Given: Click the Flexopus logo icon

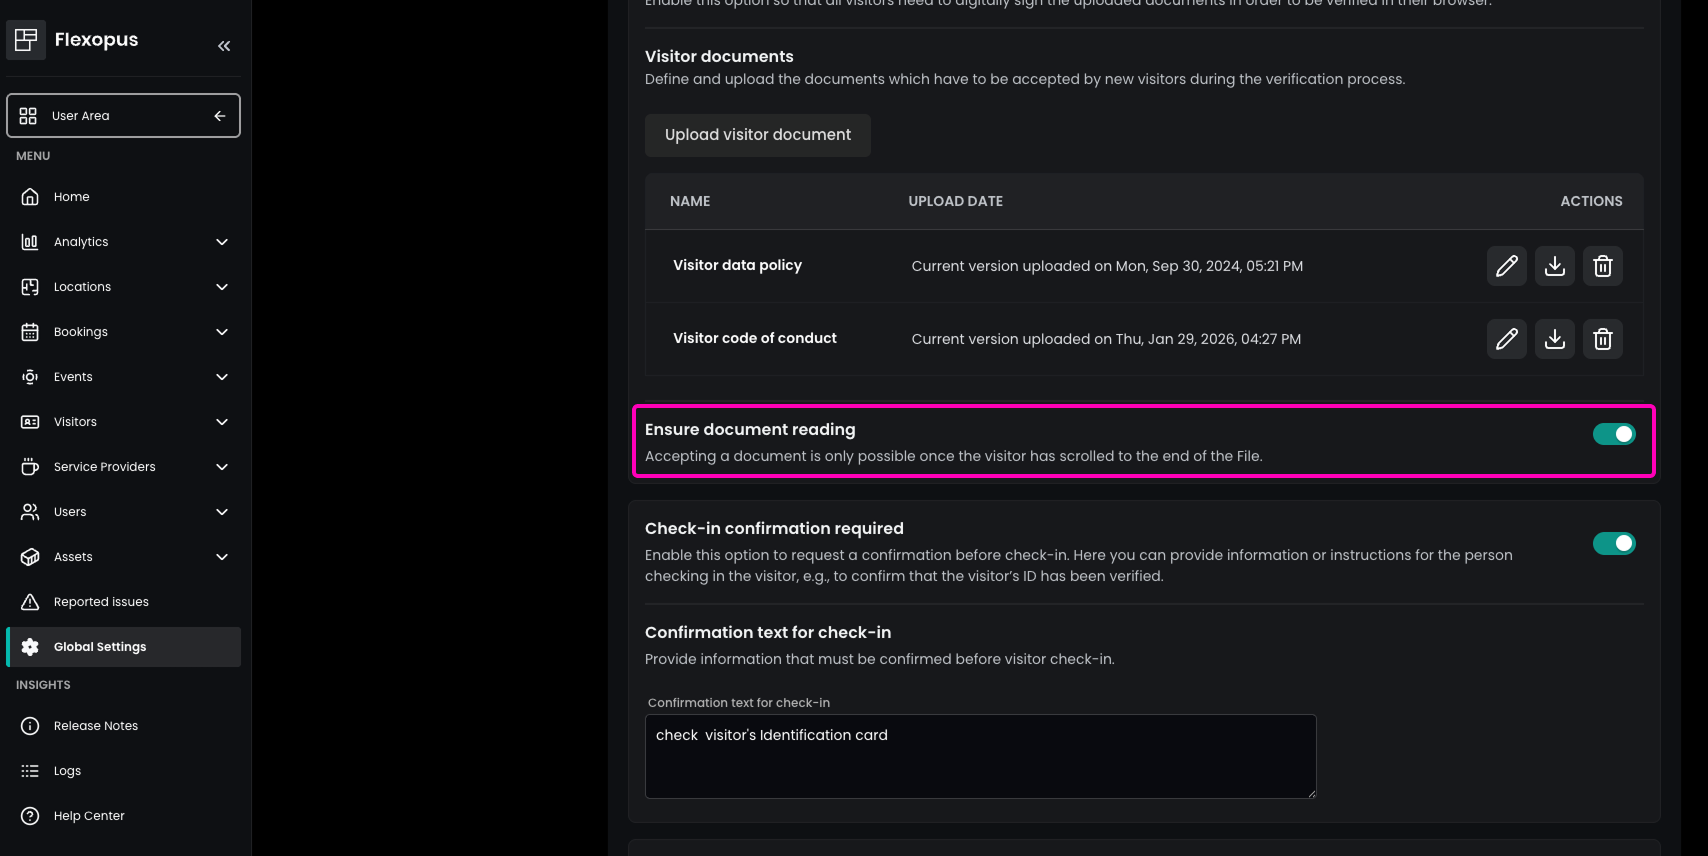Looking at the screenshot, I should (26, 40).
